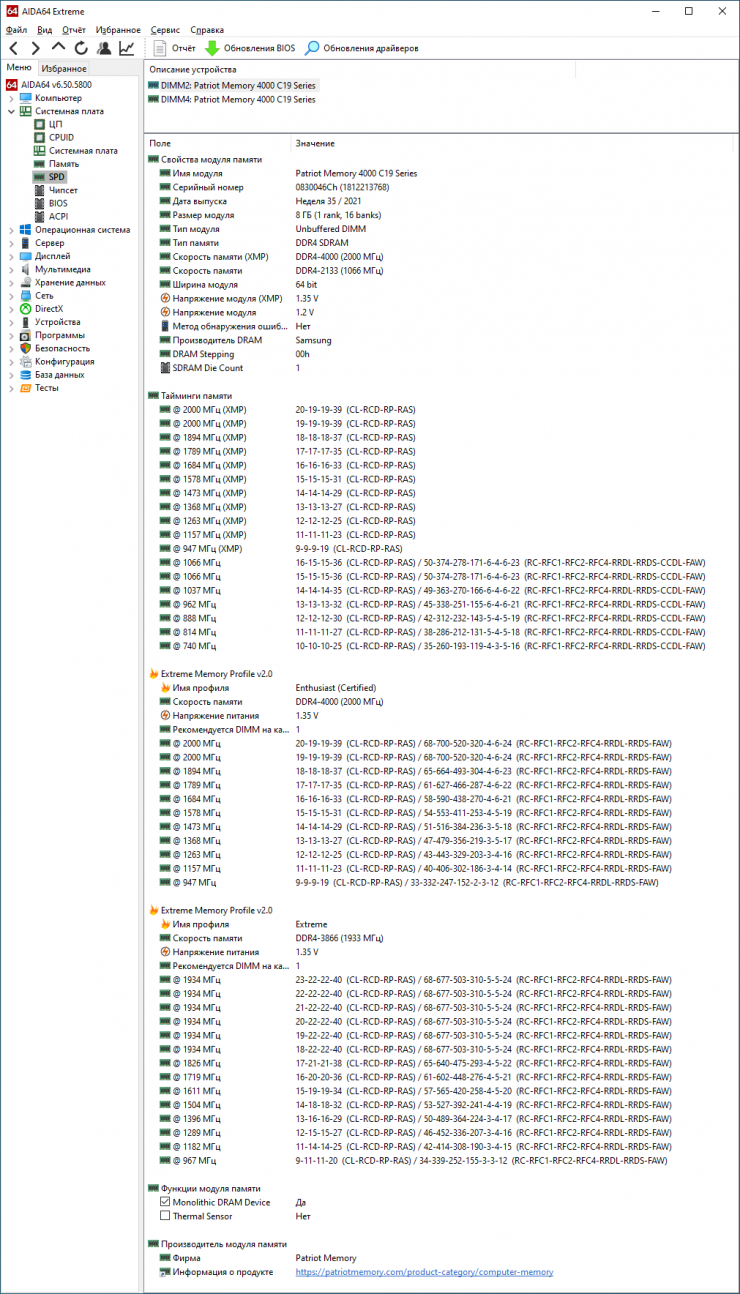
Task: Click the Фирма Patriot Memory row
Action: (441, 1258)
